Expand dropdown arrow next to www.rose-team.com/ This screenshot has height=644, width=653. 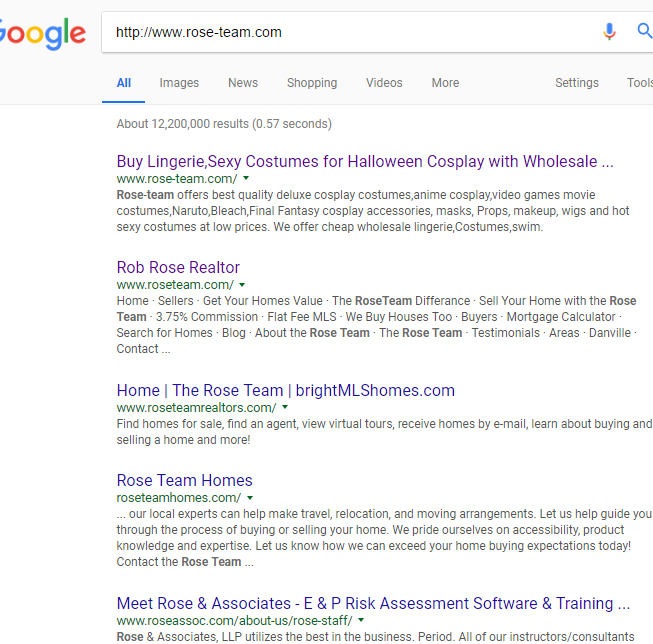pos(246,178)
